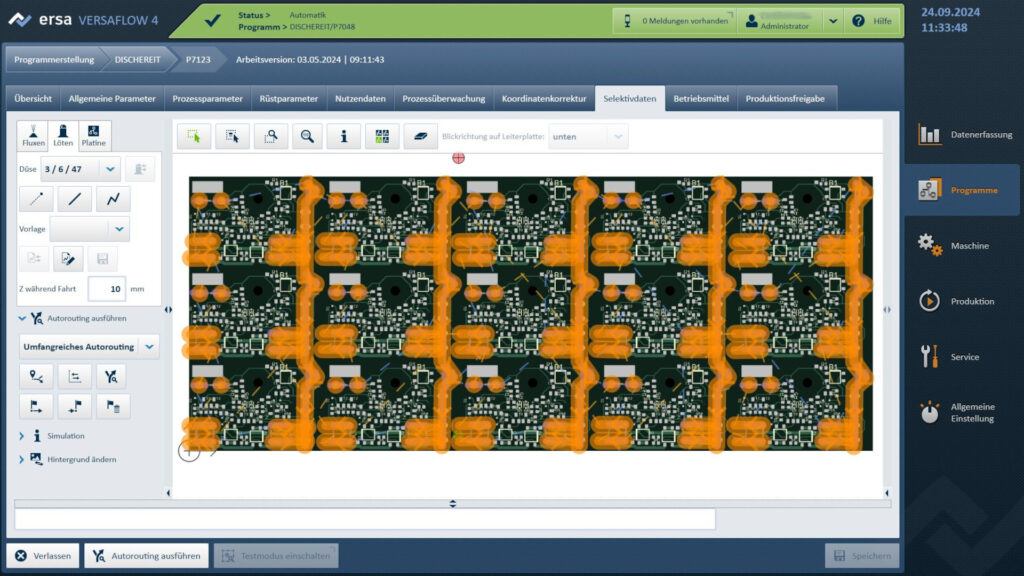Click the small autorouting icon in the grid
1024x576 pixels.
[x=111, y=376]
